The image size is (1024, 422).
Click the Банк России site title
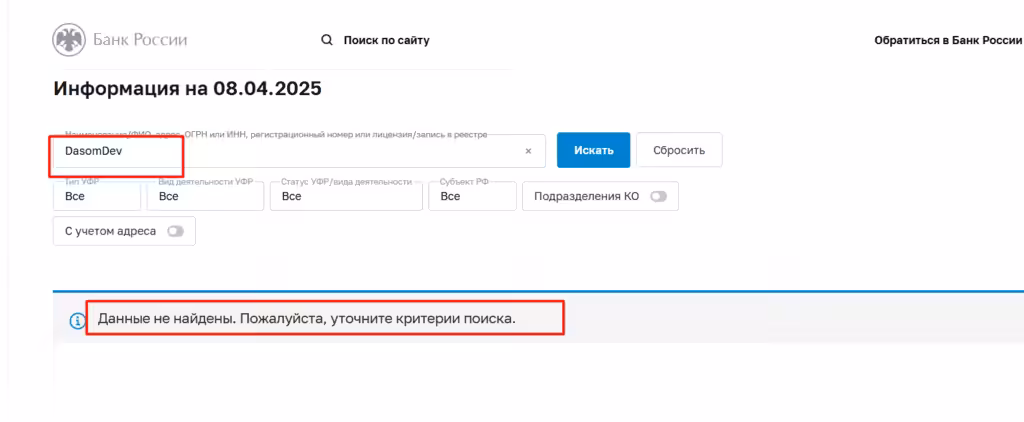(x=141, y=41)
